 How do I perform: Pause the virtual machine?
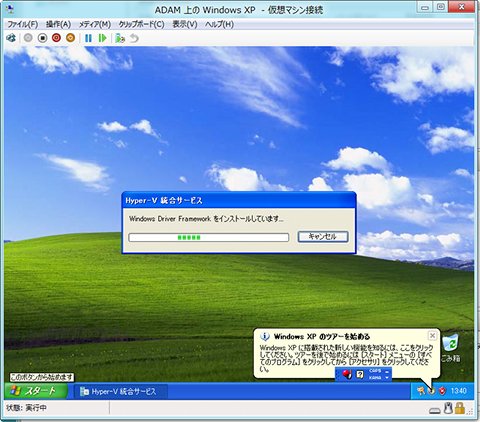pos(88,38)
